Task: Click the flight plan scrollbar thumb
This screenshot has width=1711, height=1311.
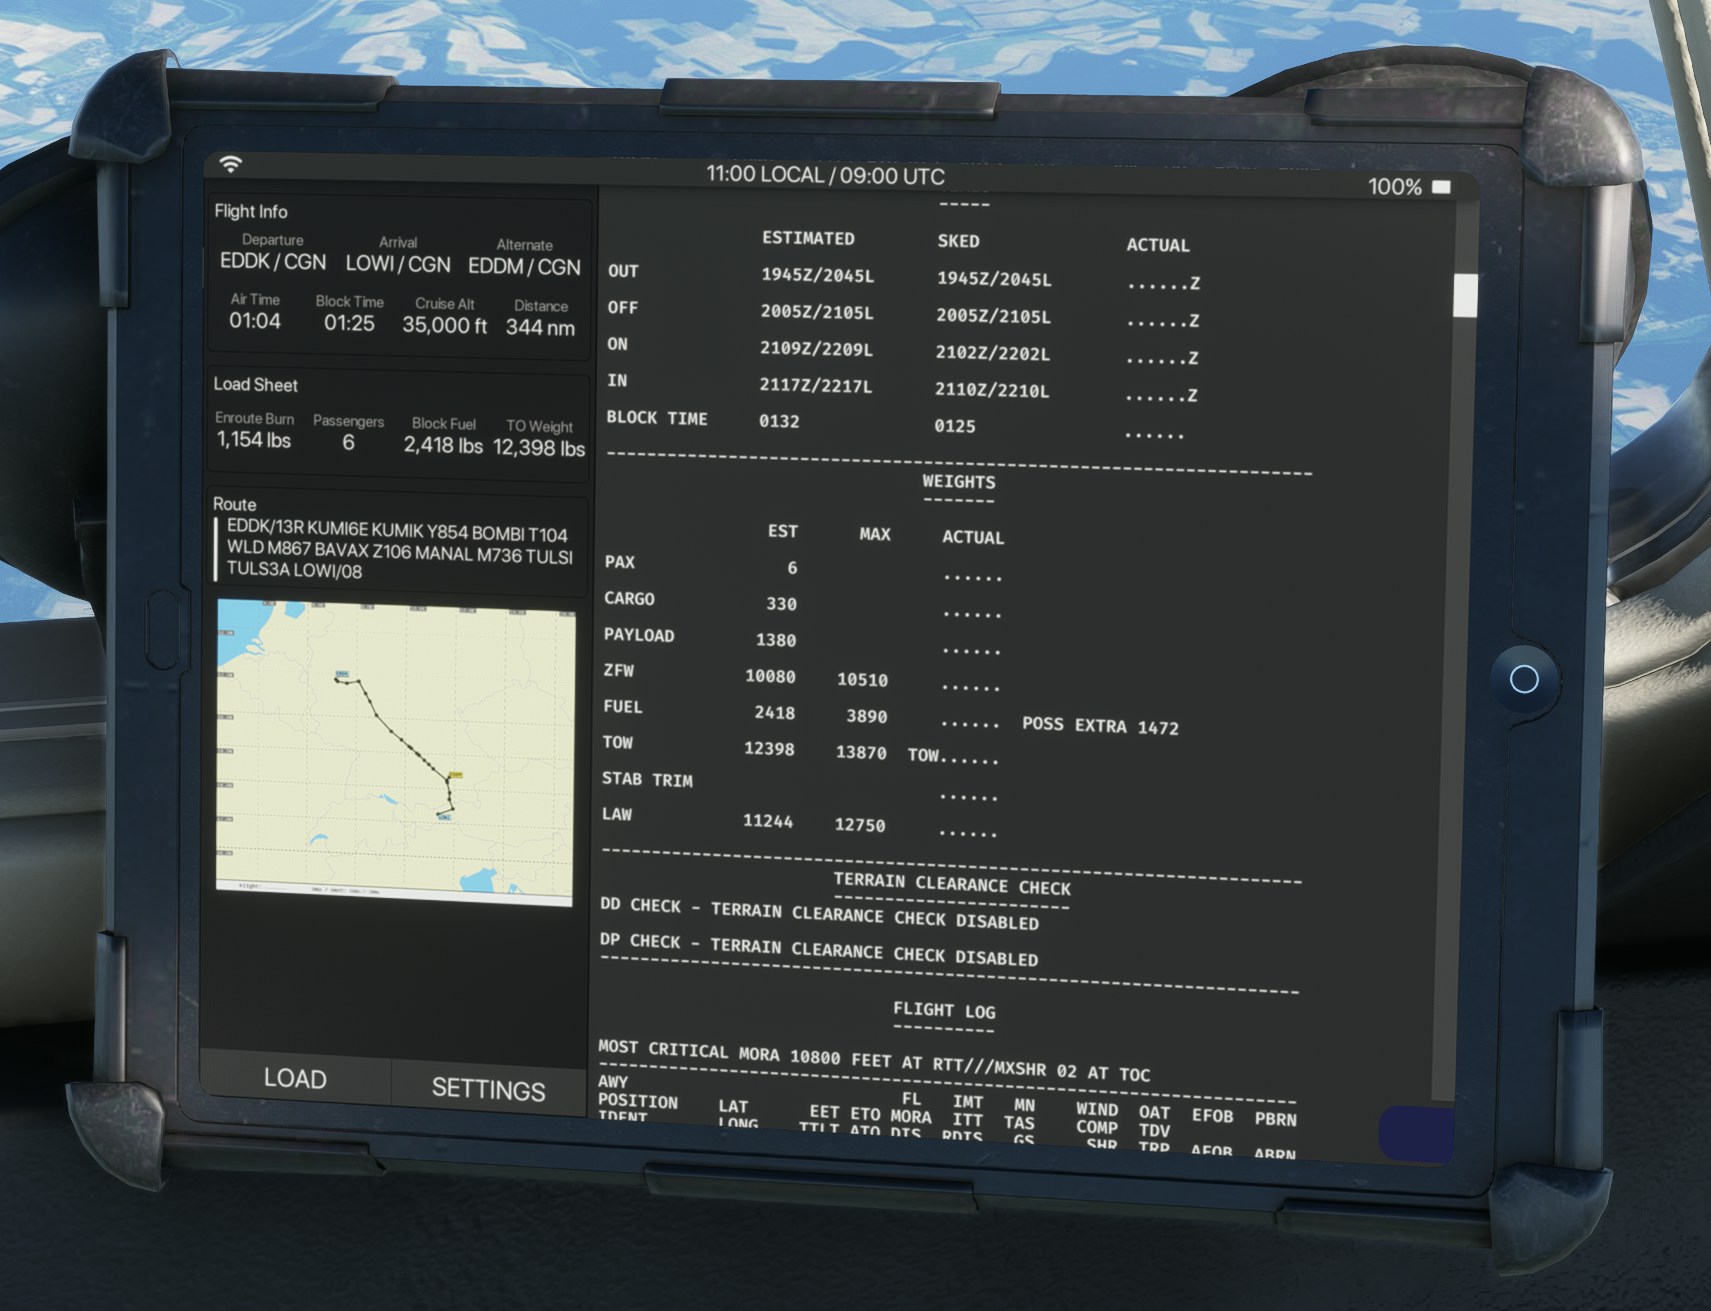Action: (1464, 296)
